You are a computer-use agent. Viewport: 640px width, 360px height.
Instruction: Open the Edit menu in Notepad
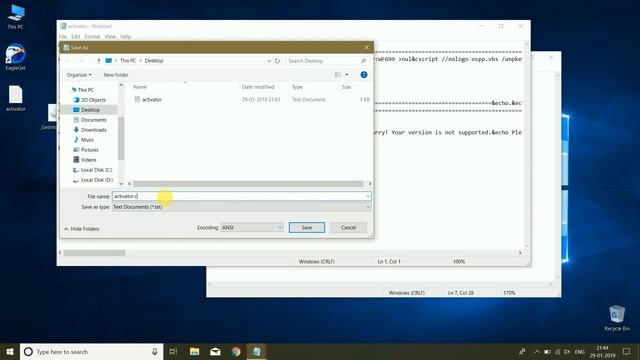point(76,37)
